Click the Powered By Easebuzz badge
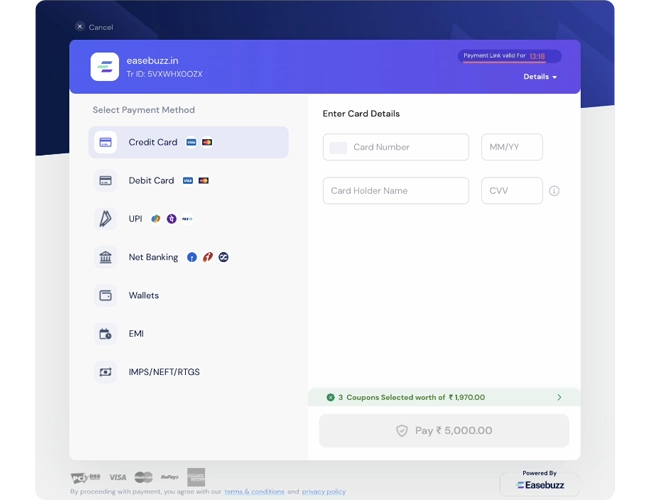Viewport: 650px width, 500px height. tap(539, 483)
